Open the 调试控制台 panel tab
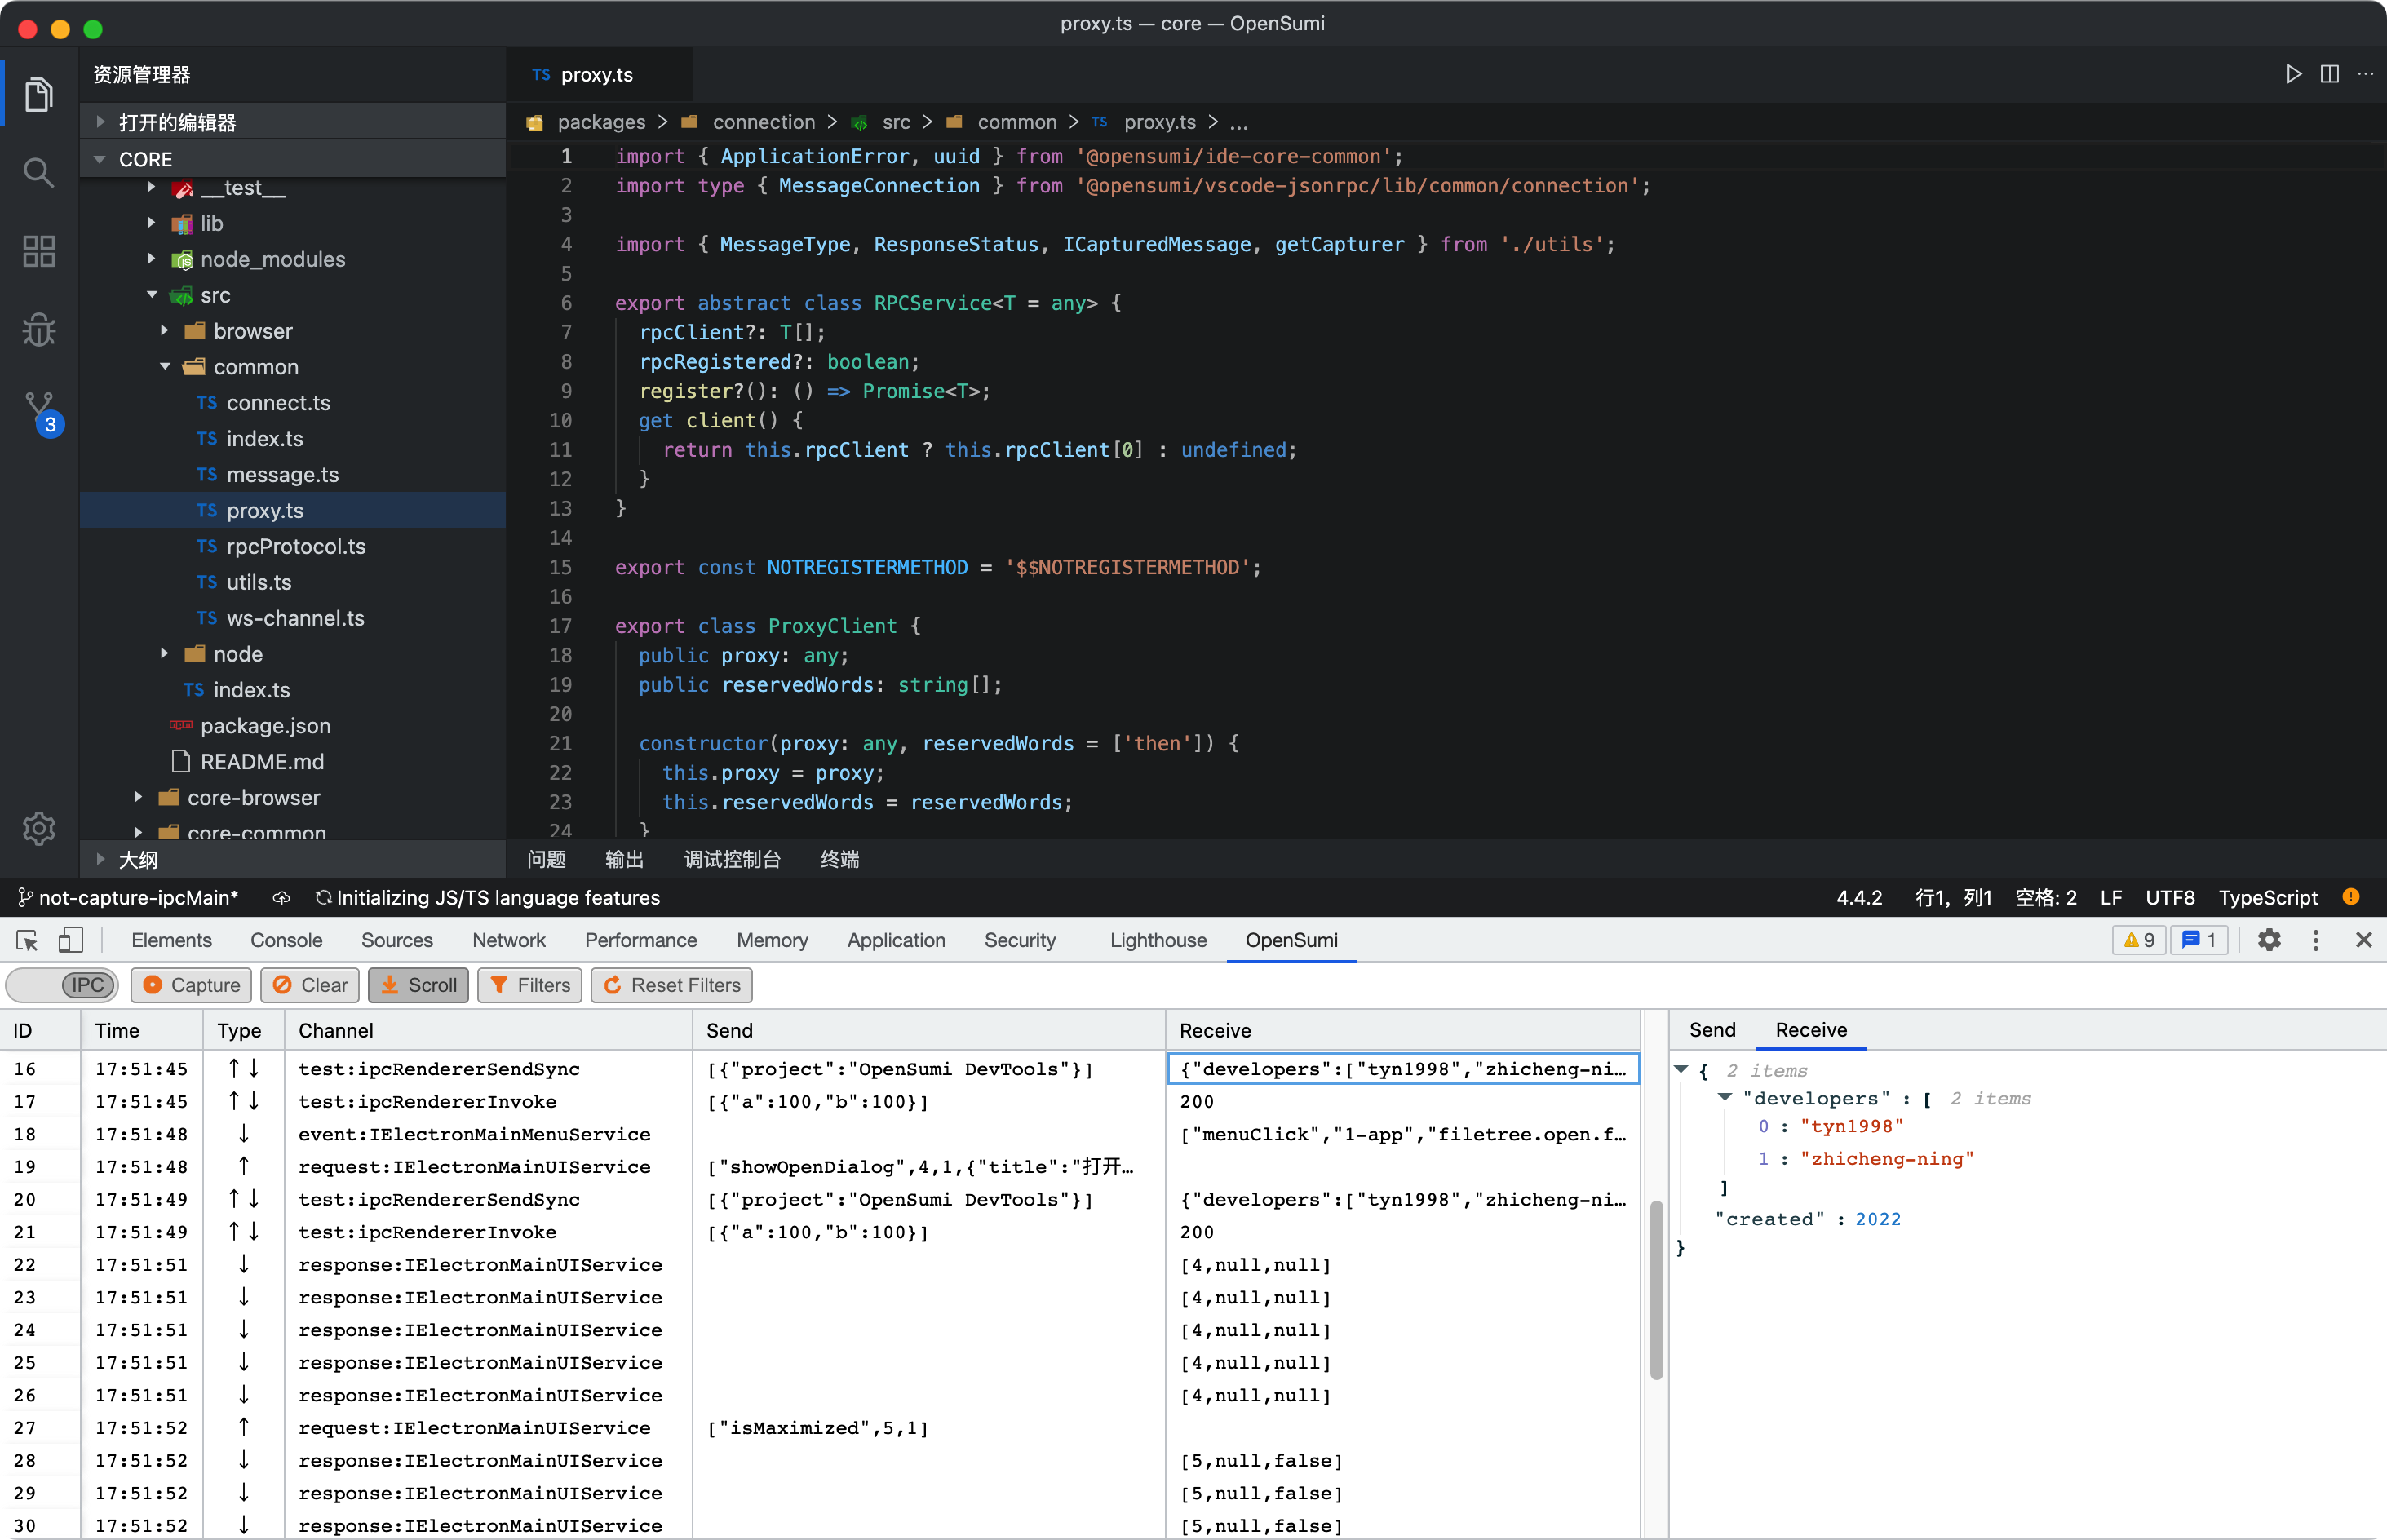This screenshot has height=1540, width=2387. pyautogui.click(x=732, y=859)
